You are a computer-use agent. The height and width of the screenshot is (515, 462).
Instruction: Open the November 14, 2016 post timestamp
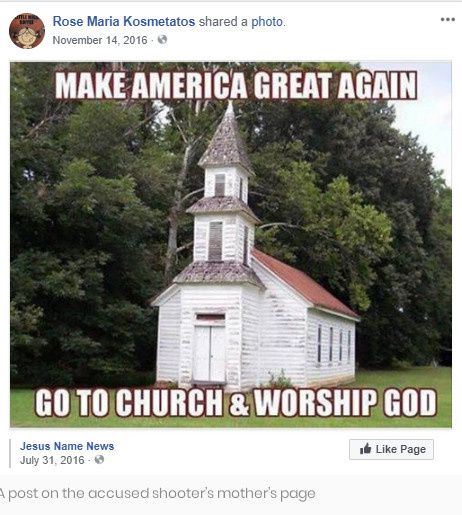click(100, 40)
